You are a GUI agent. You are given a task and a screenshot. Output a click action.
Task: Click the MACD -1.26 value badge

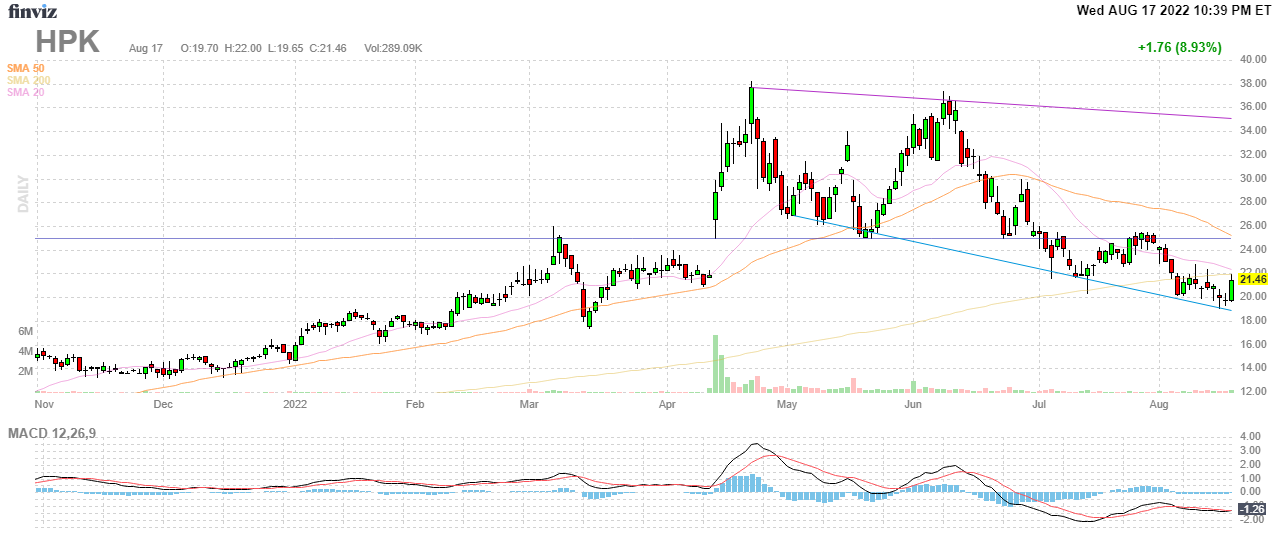(1252, 510)
